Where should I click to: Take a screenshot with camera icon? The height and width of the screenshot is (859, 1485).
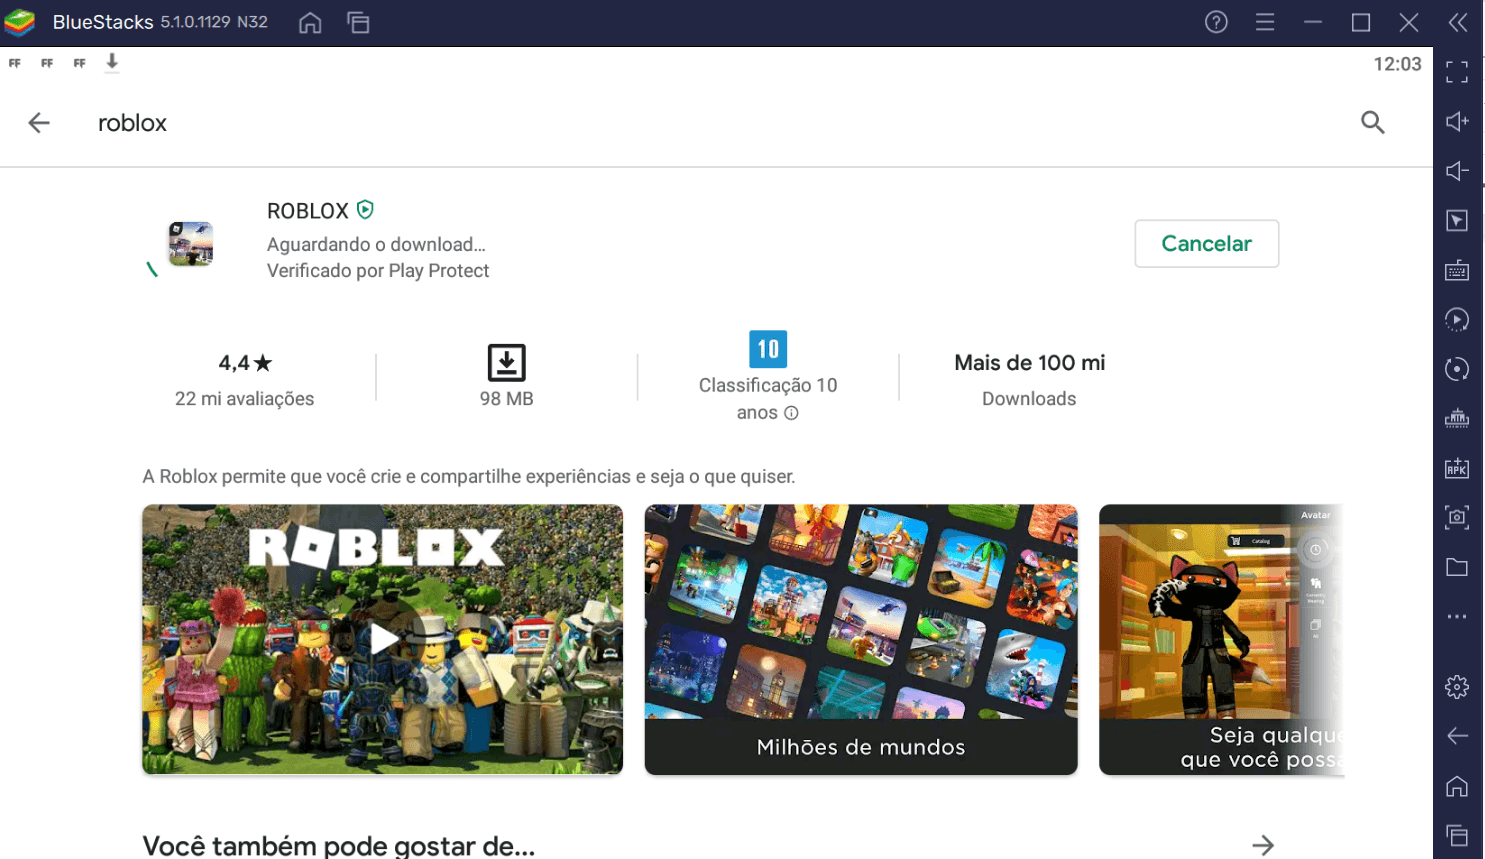click(x=1457, y=517)
